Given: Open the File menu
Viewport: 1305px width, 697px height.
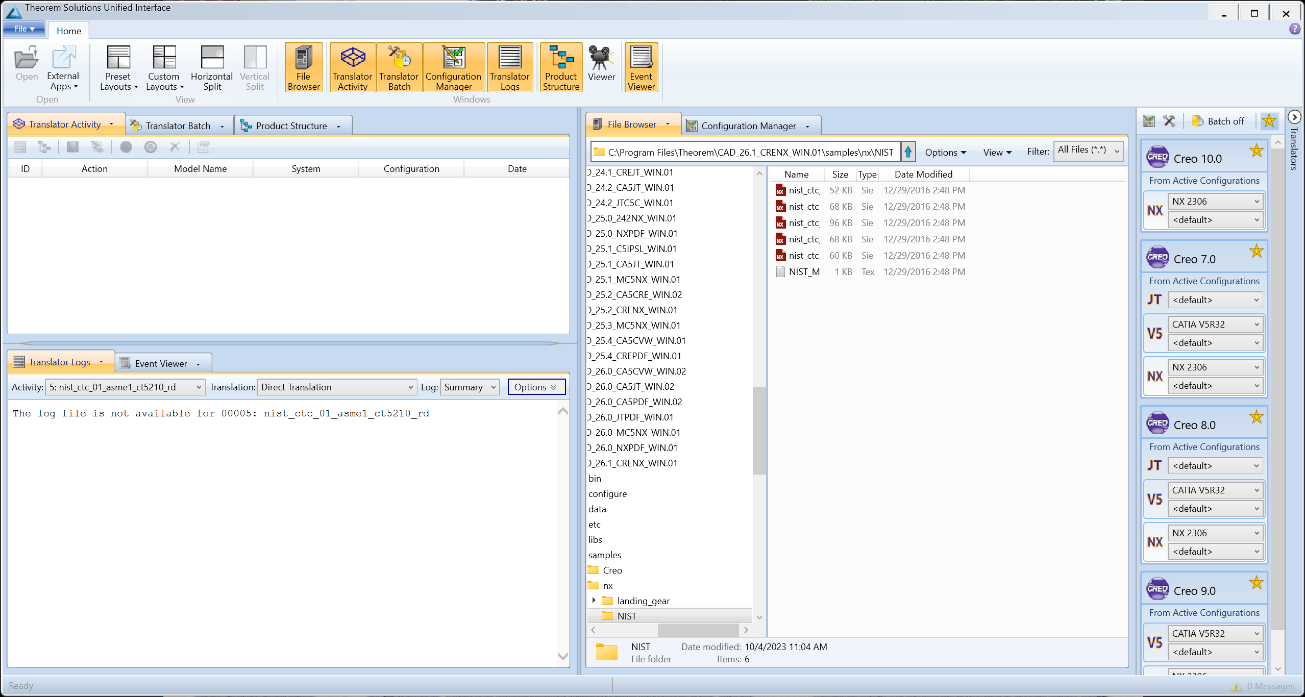Looking at the screenshot, I should (x=22, y=29).
